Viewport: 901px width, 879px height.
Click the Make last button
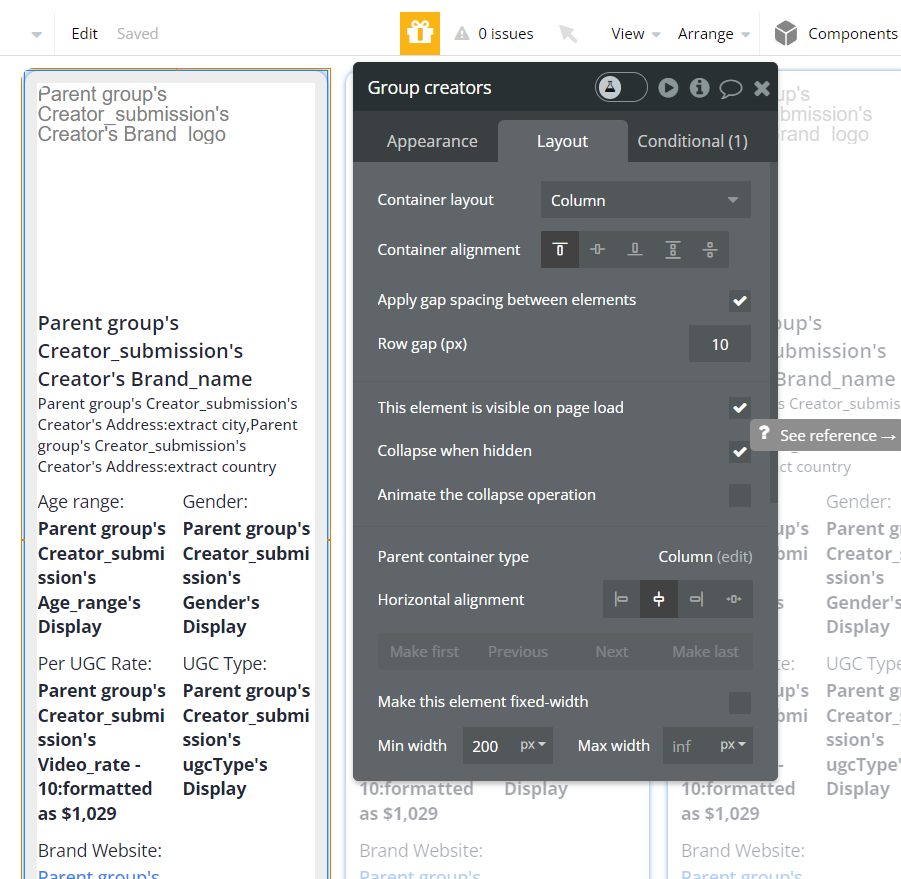(x=706, y=651)
